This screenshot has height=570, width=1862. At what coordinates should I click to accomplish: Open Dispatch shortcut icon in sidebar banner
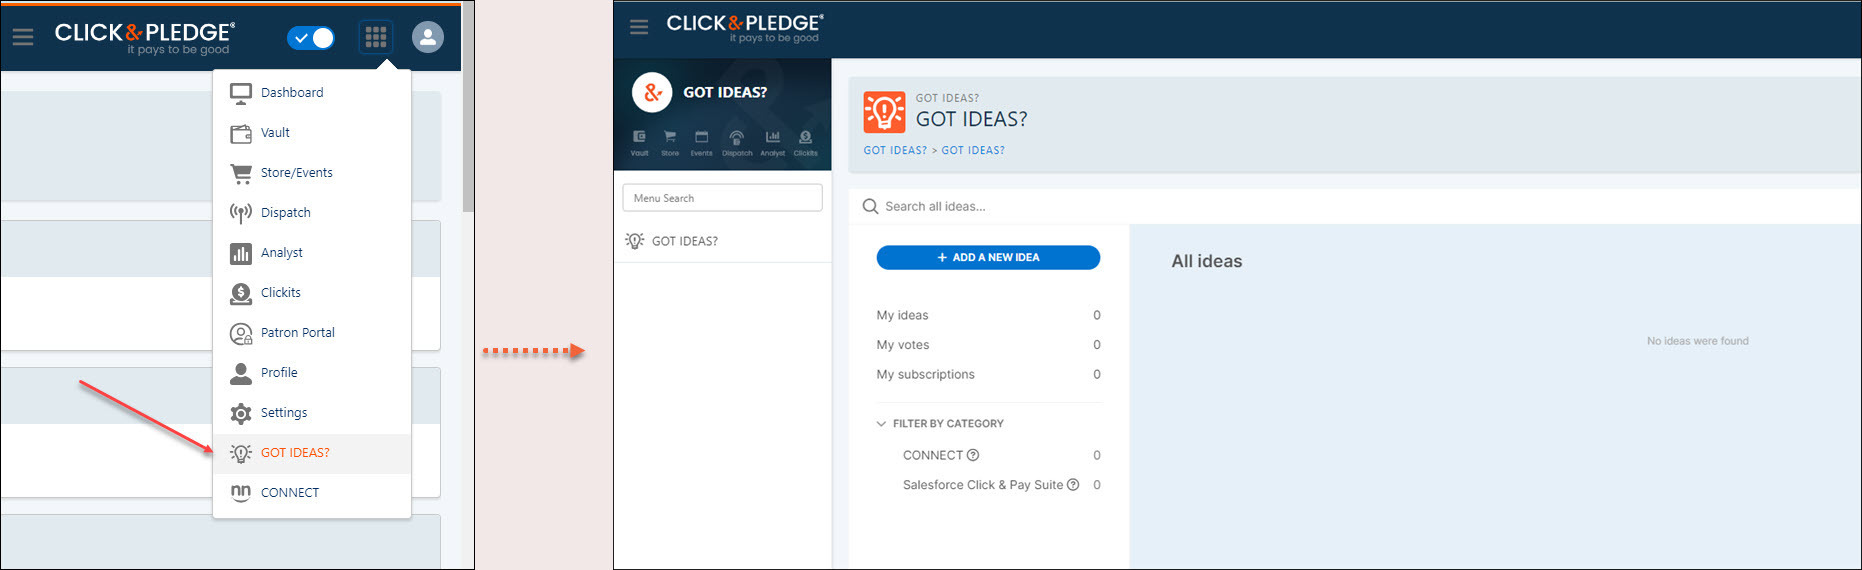click(737, 143)
